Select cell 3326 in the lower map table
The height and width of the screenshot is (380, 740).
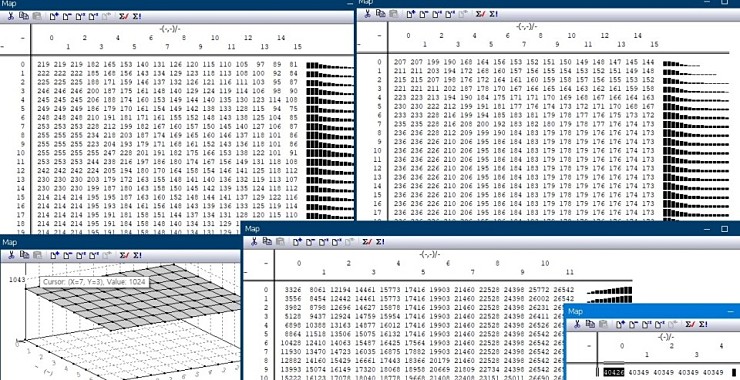294,289
